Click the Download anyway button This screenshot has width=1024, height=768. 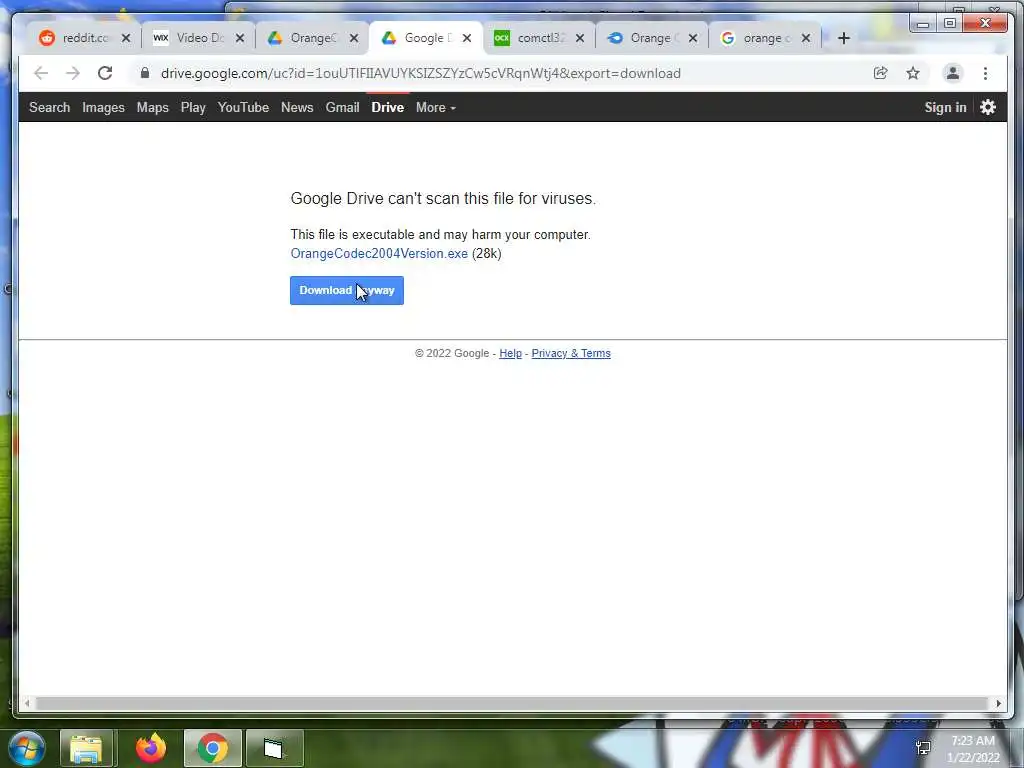(x=347, y=291)
